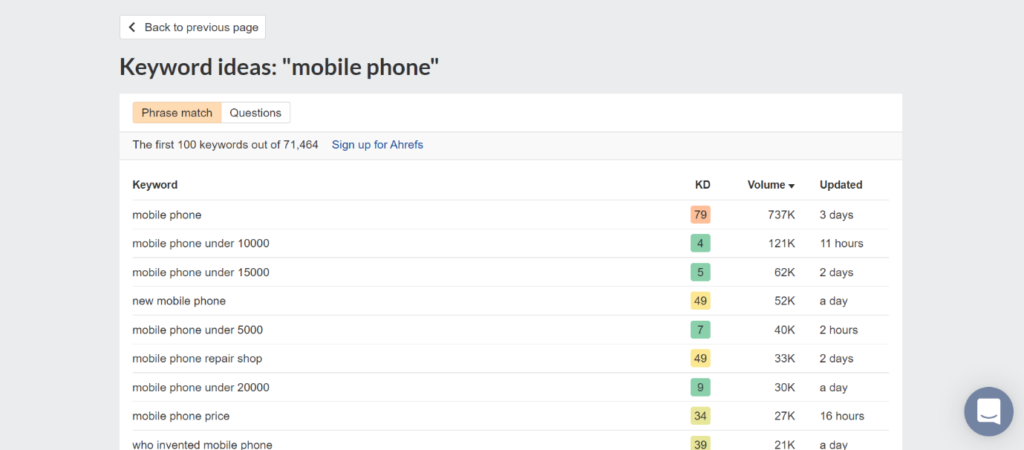Select the Phrase match tab
The image size is (1024, 450).
[x=177, y=113]
